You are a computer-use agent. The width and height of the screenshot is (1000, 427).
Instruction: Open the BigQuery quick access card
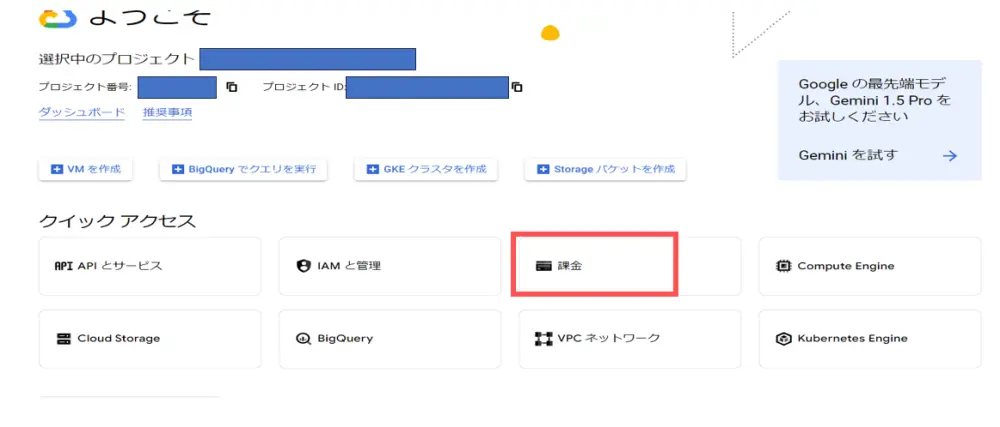(x=390, y=338)
